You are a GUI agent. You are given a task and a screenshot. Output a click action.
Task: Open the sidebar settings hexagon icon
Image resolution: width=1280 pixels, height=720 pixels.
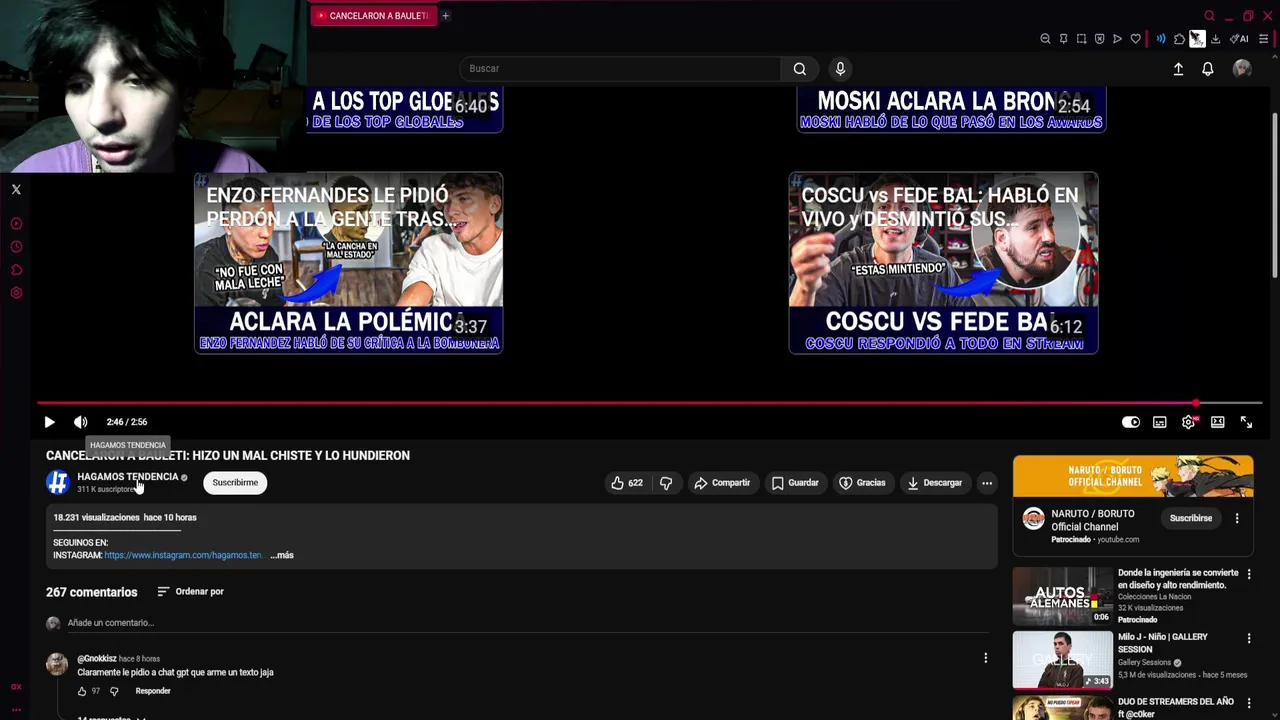click(16, 293)
